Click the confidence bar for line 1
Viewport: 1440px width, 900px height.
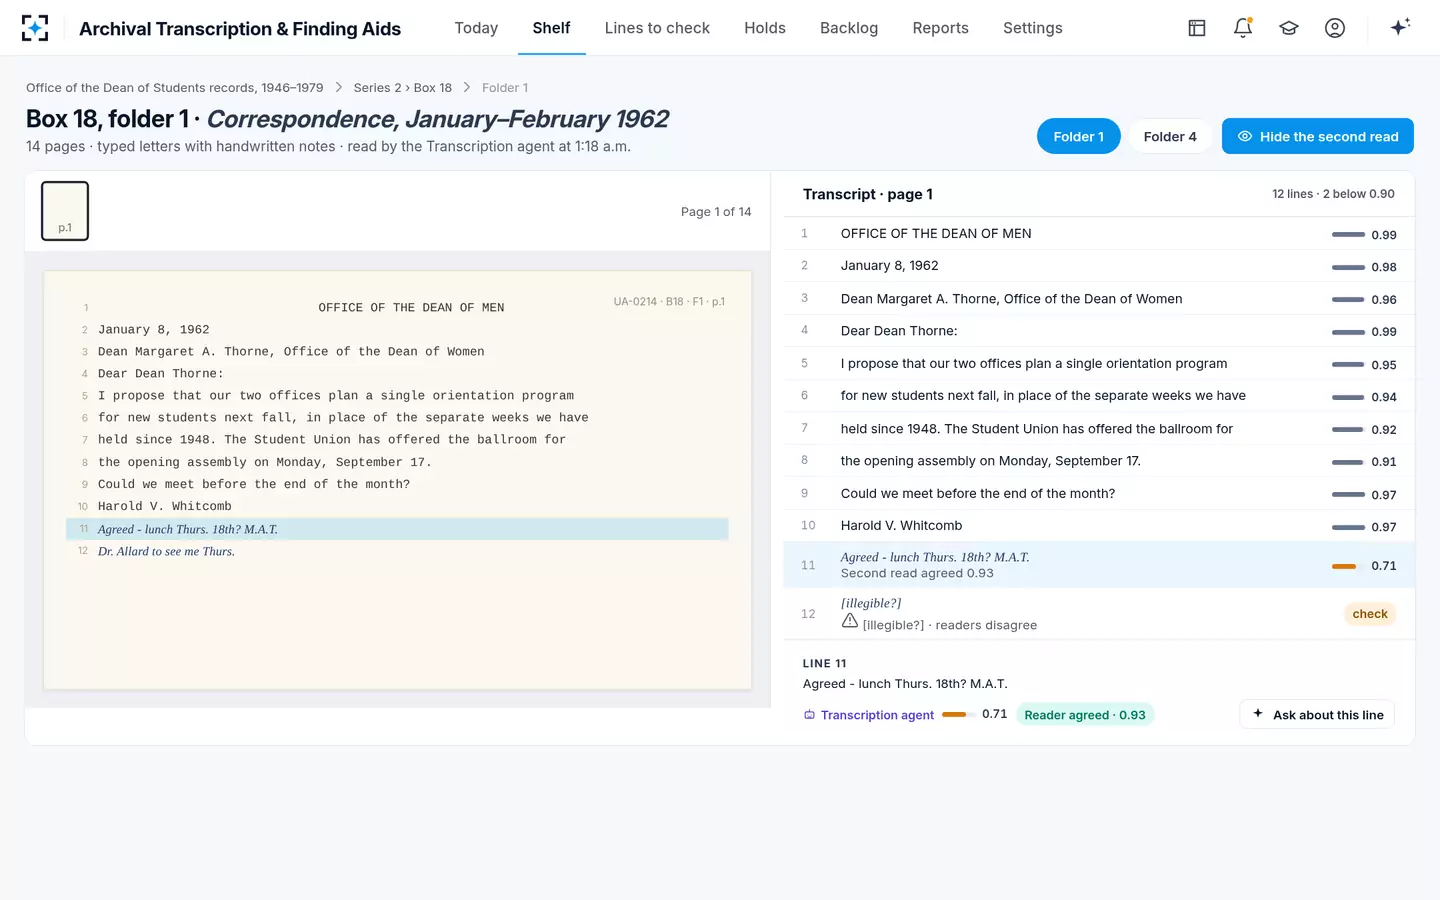(x=1348, y=234)
